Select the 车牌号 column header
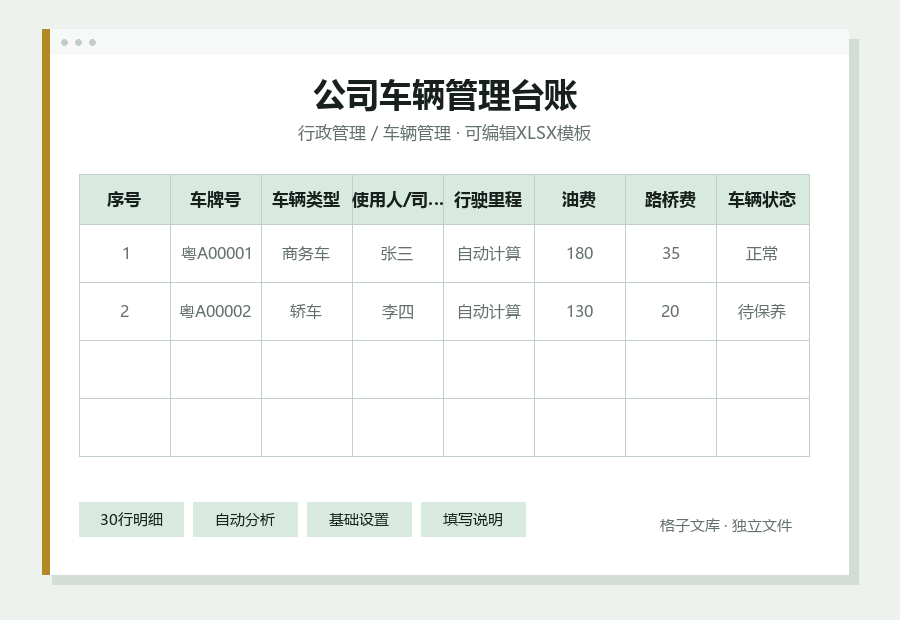This screenshot has width=900, height=620. click(x=216, y=199)
